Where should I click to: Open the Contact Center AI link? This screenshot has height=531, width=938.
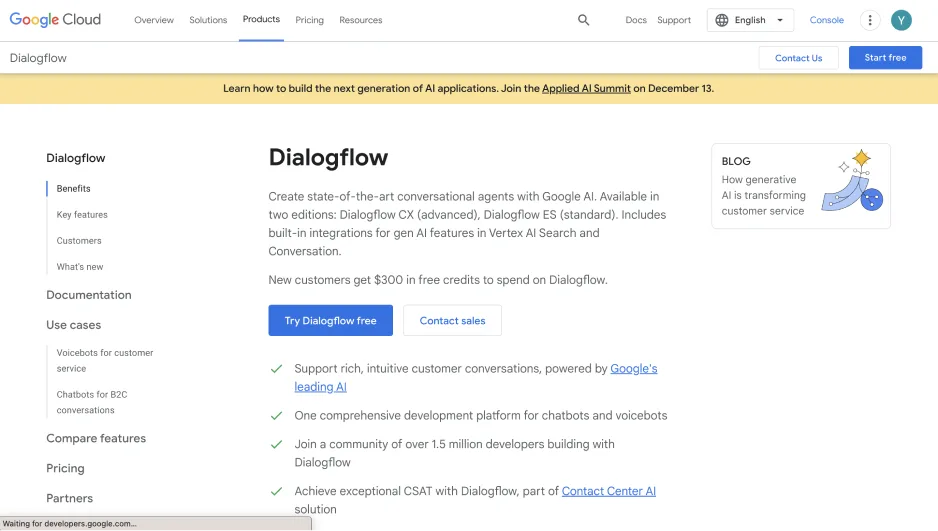(608, 491)
